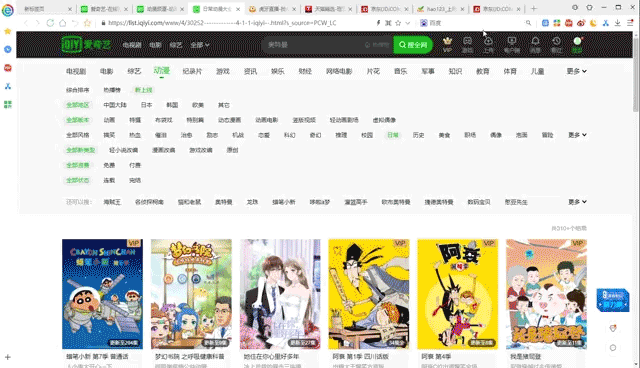This screenshot has height=368, width=640.
Task: Switch to the 天猫精选 browser tab
Action: pos(329,9)
